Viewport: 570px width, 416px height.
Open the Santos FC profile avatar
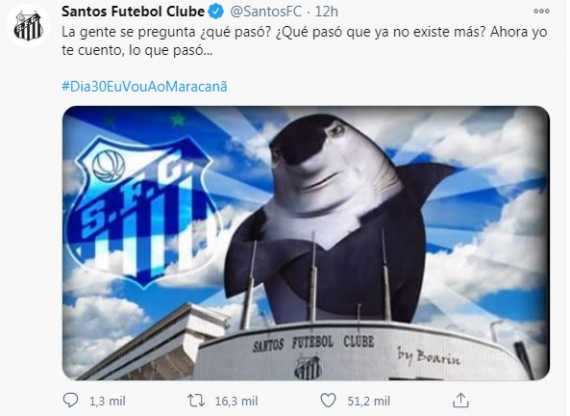(x=28, y=27)
